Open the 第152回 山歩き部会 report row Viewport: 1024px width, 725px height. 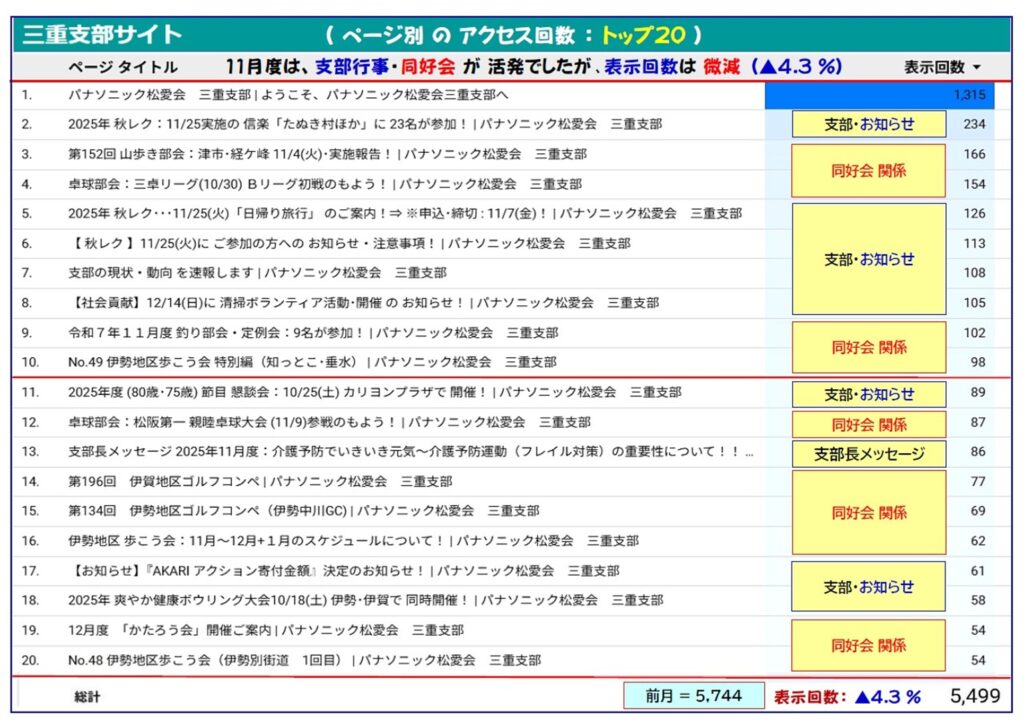(x=327, y=154)
